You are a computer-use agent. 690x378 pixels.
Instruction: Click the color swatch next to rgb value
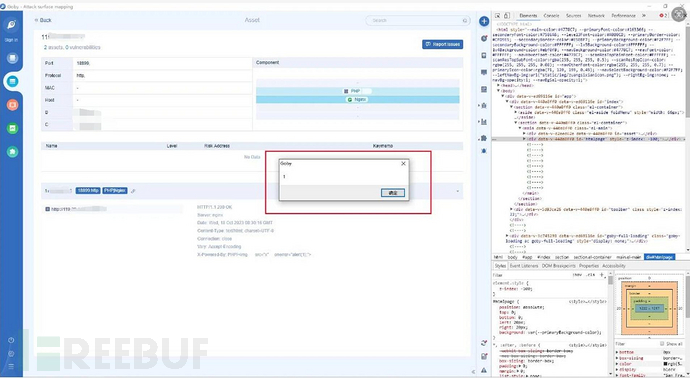pyautogui.click(x=665, y=364)
